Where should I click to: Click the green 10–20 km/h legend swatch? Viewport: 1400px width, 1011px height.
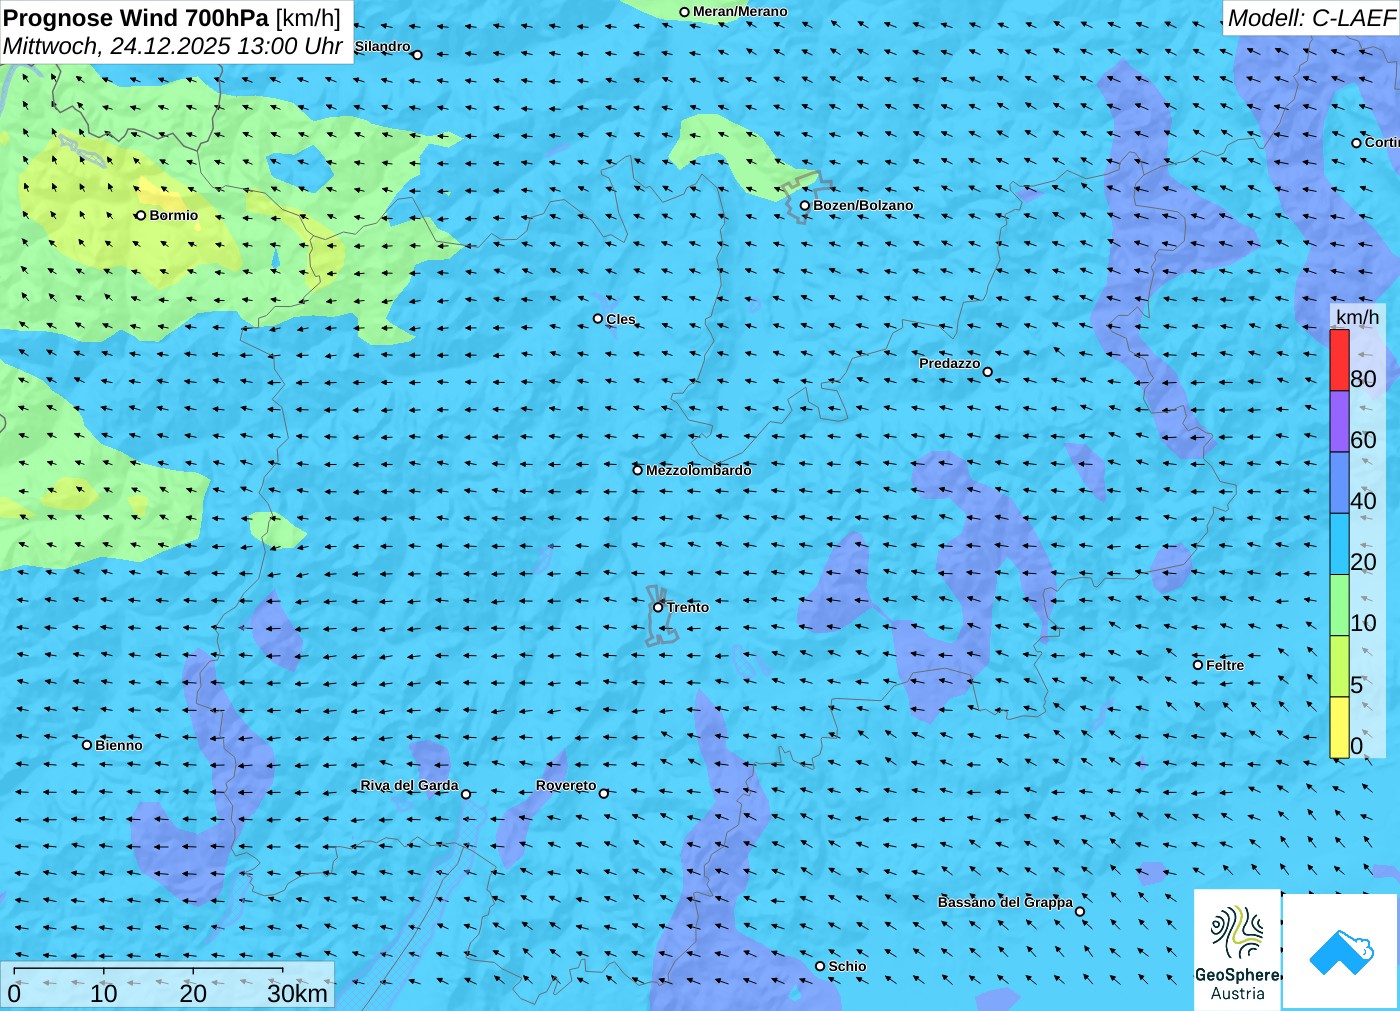1339,605
